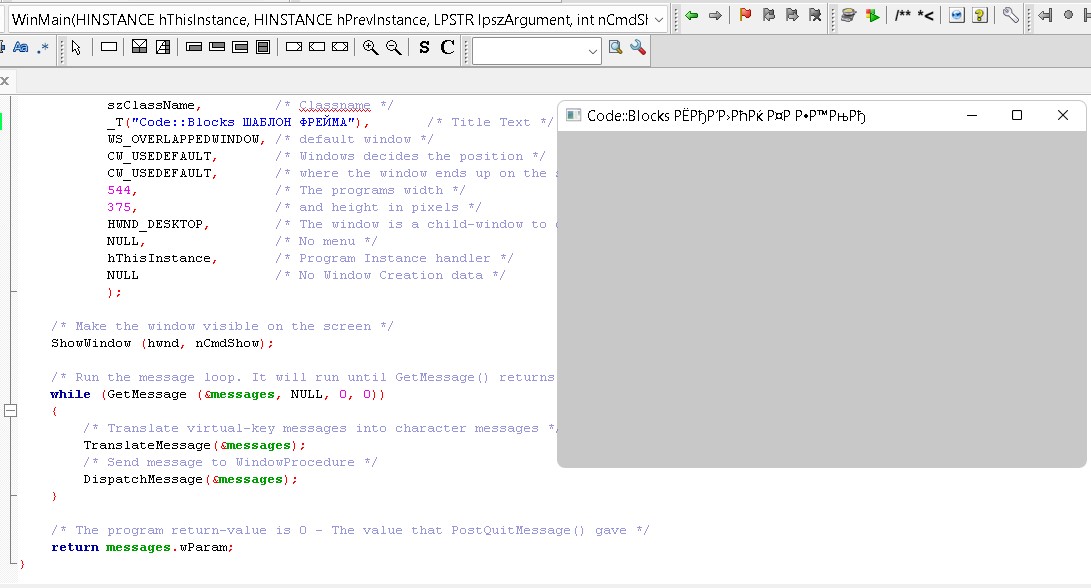The image size is (1091, 588).
Task: Click the bold S toolbar icon
Action: 424,47
